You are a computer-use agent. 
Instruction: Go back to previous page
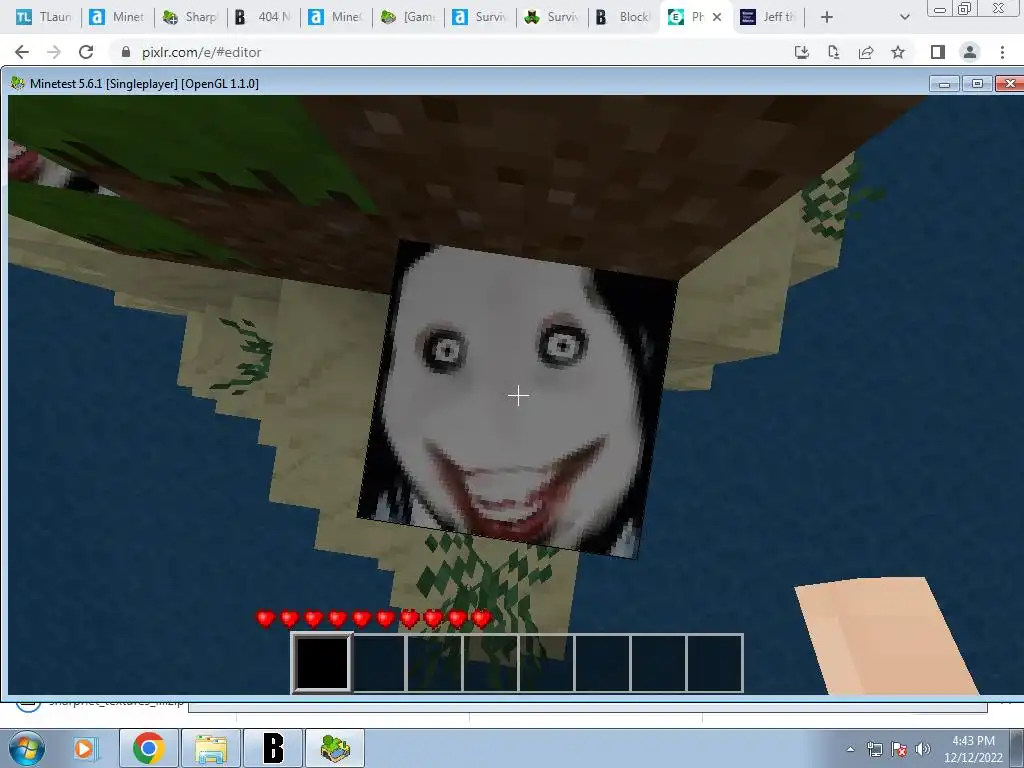tap(22, 52)
